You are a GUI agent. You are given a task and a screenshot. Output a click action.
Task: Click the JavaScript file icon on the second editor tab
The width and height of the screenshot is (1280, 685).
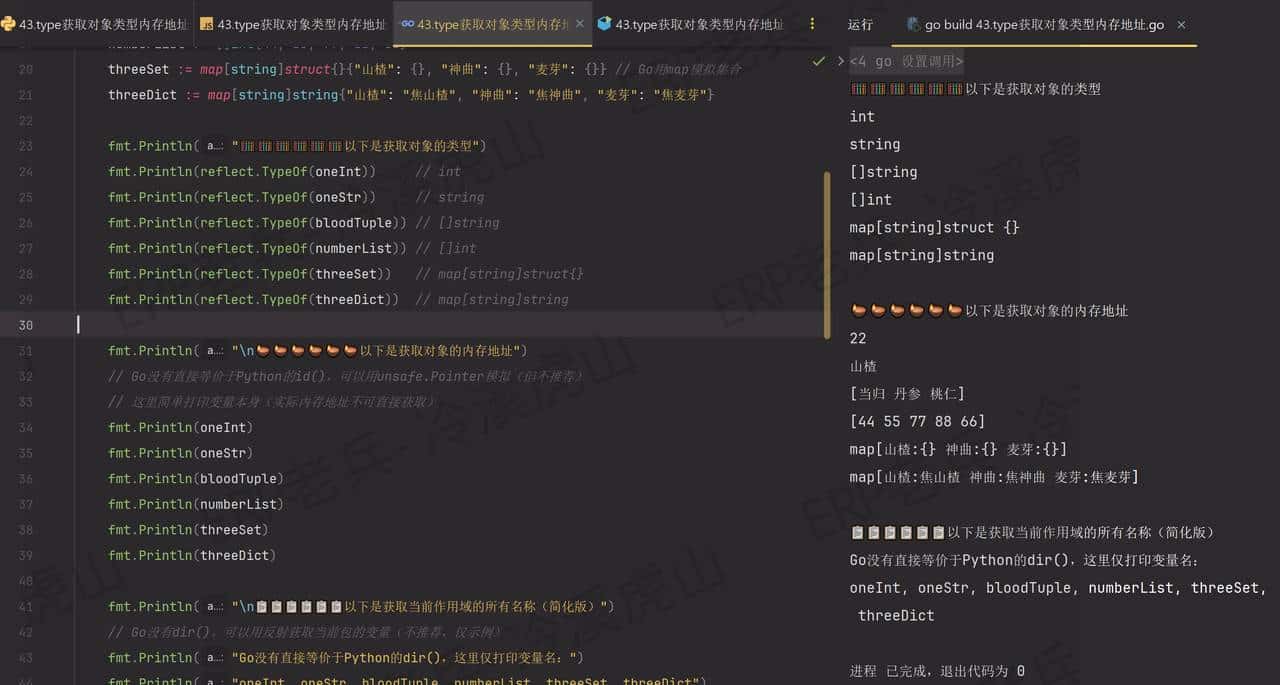click(x=208, y=23)
